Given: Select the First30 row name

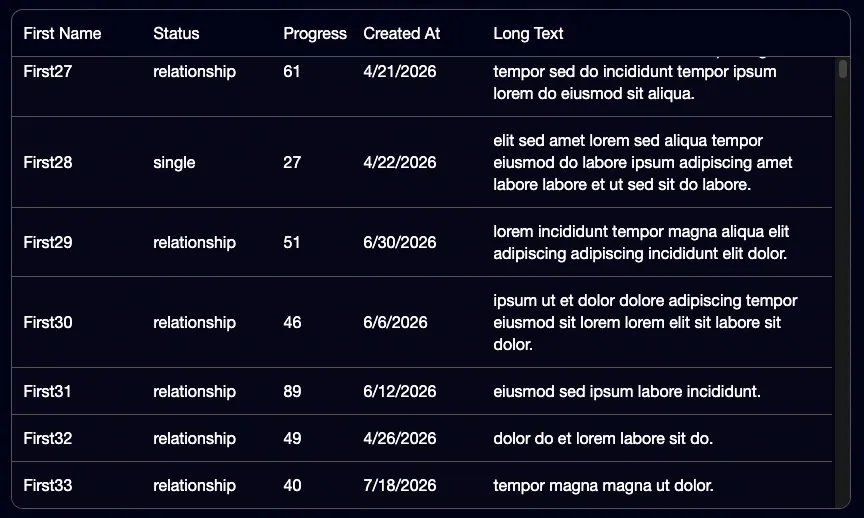Looking at the screenshot, I should (48, 322).
